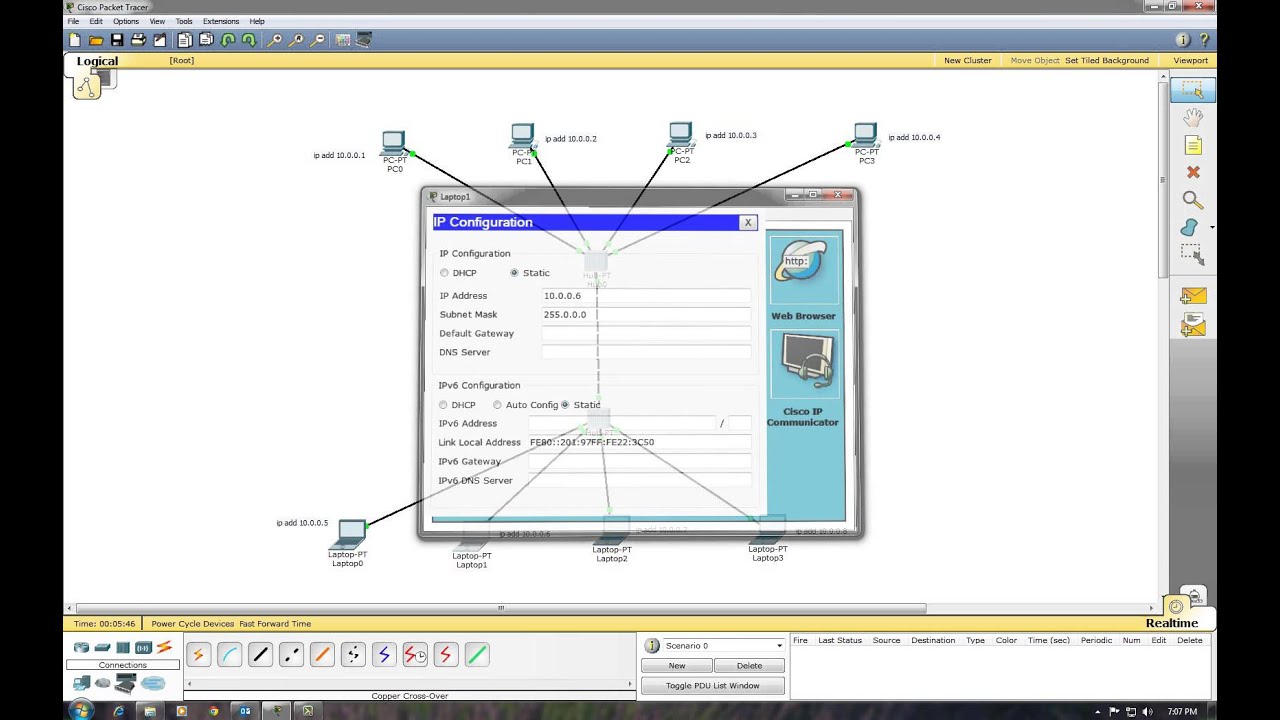Pick the Copper Cross-Over dashed cable
1280x720 pixels.
point(291,655)
